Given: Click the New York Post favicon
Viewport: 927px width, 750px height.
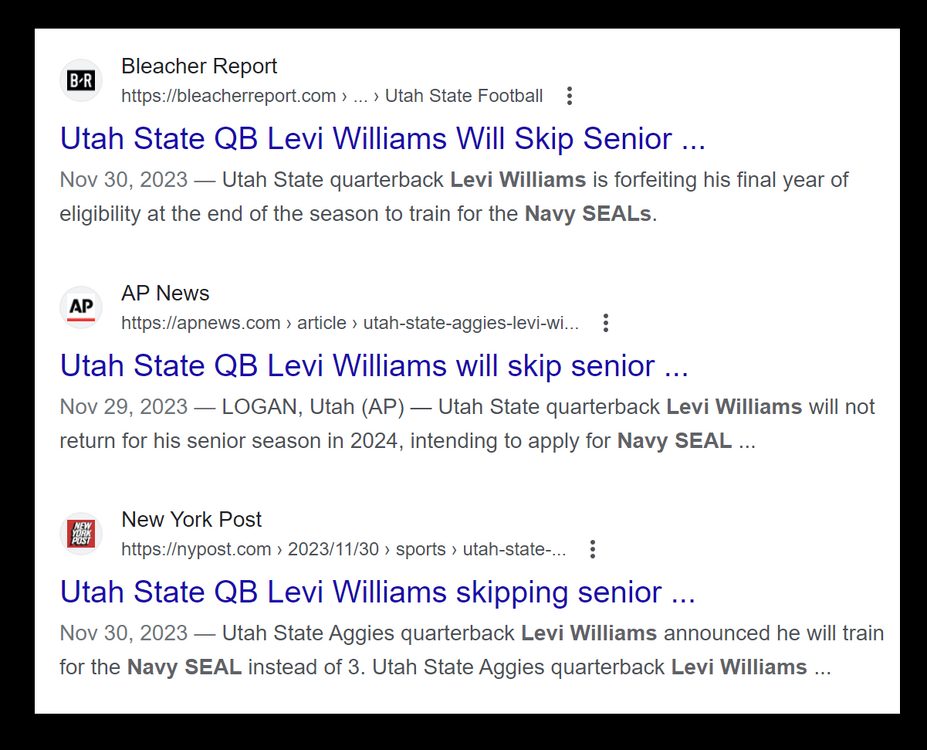Looking at the screenshot, I should point(81,534).
